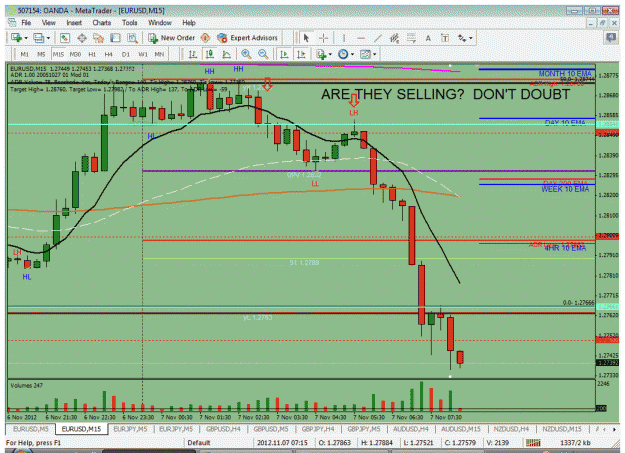
Task: Switch to the NZDUSD,H4 chart tab
Action: click(511, 429)
